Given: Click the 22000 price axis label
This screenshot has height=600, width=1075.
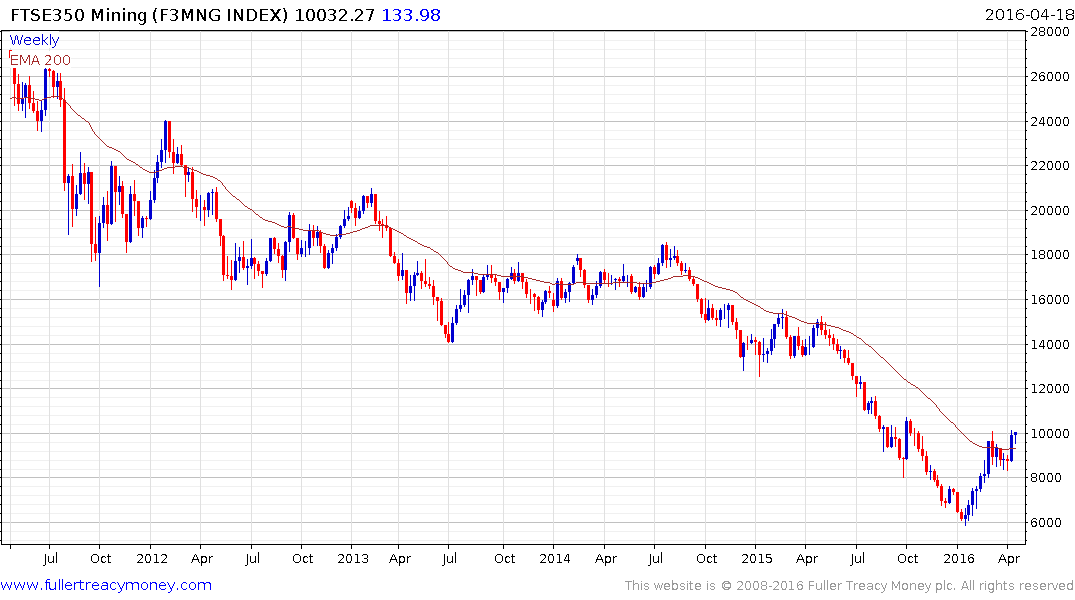Looking at the screenshot, I should 1050,165.
